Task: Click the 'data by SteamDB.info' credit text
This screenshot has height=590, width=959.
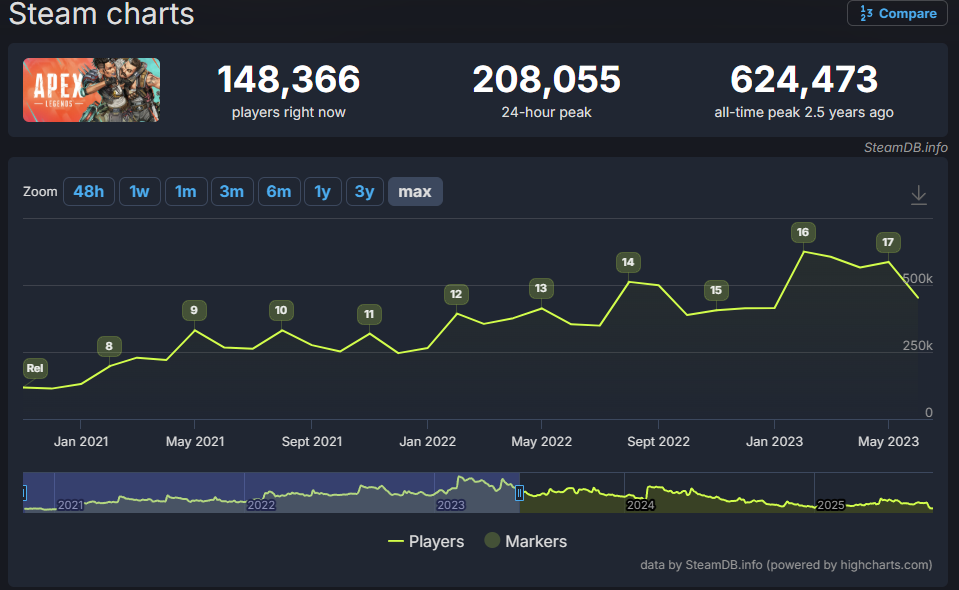Action: click(x=786, y=565)
